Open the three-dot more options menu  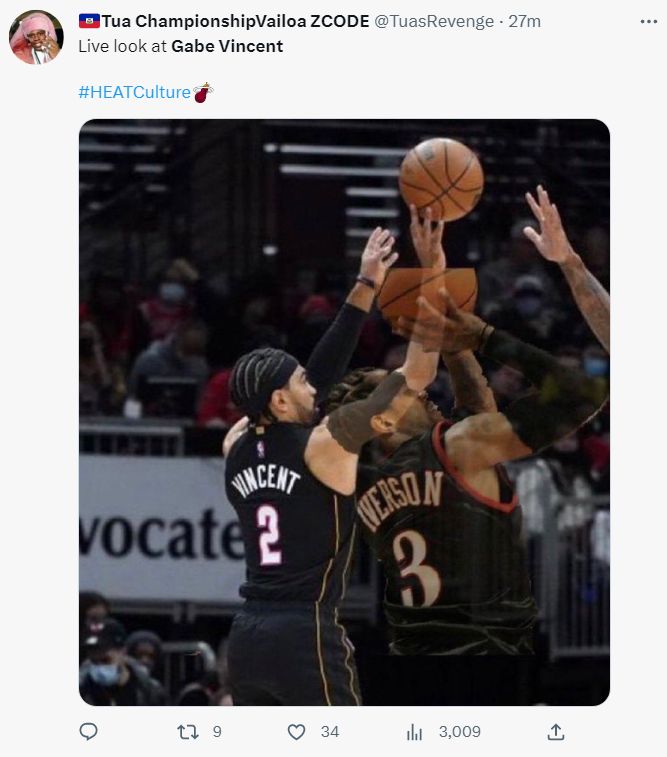[648, 21]
